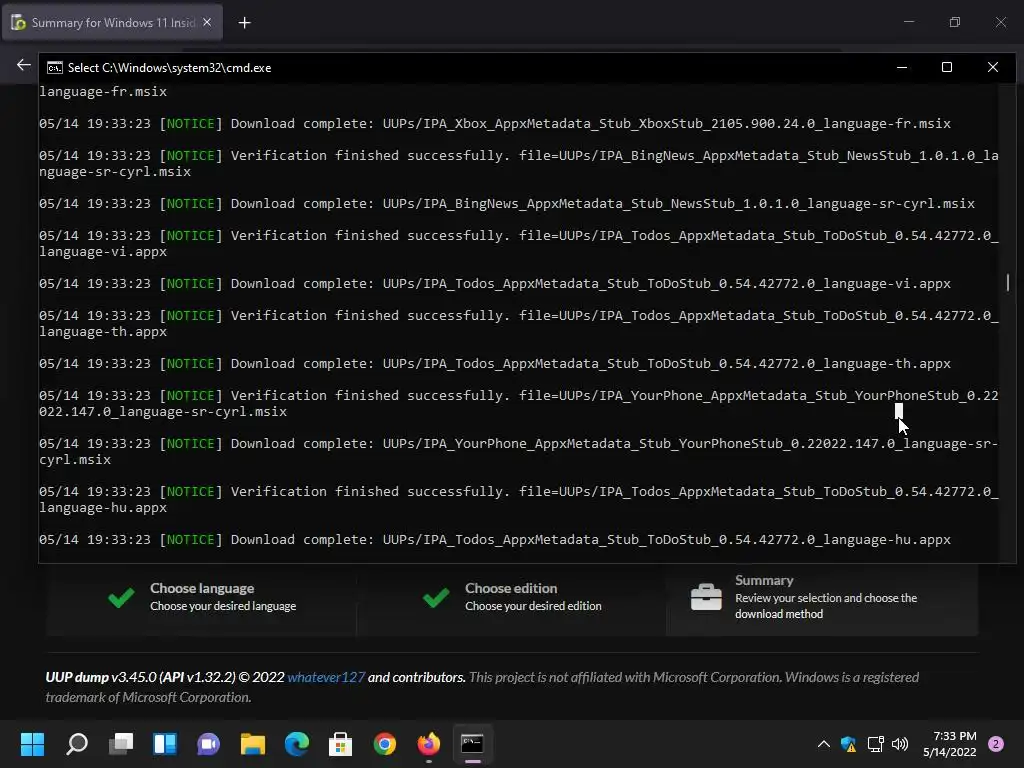Close the cmd.exe window
The image size is (1024, 768).
(x=993, y=67)
